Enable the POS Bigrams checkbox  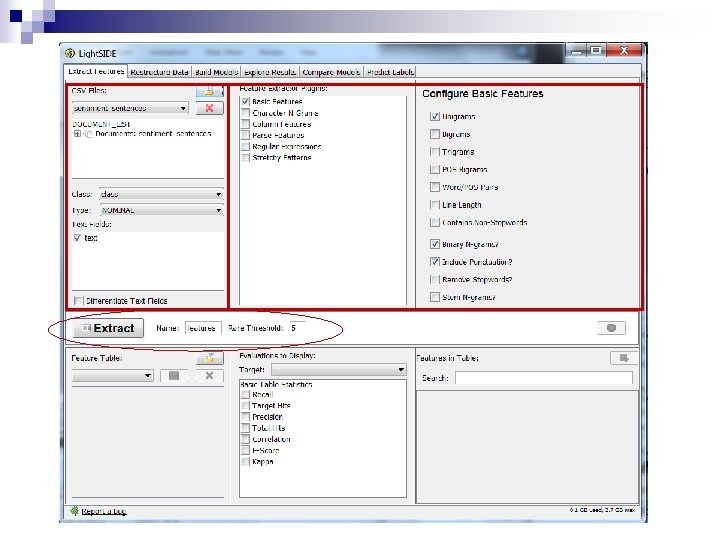point(435,169)
